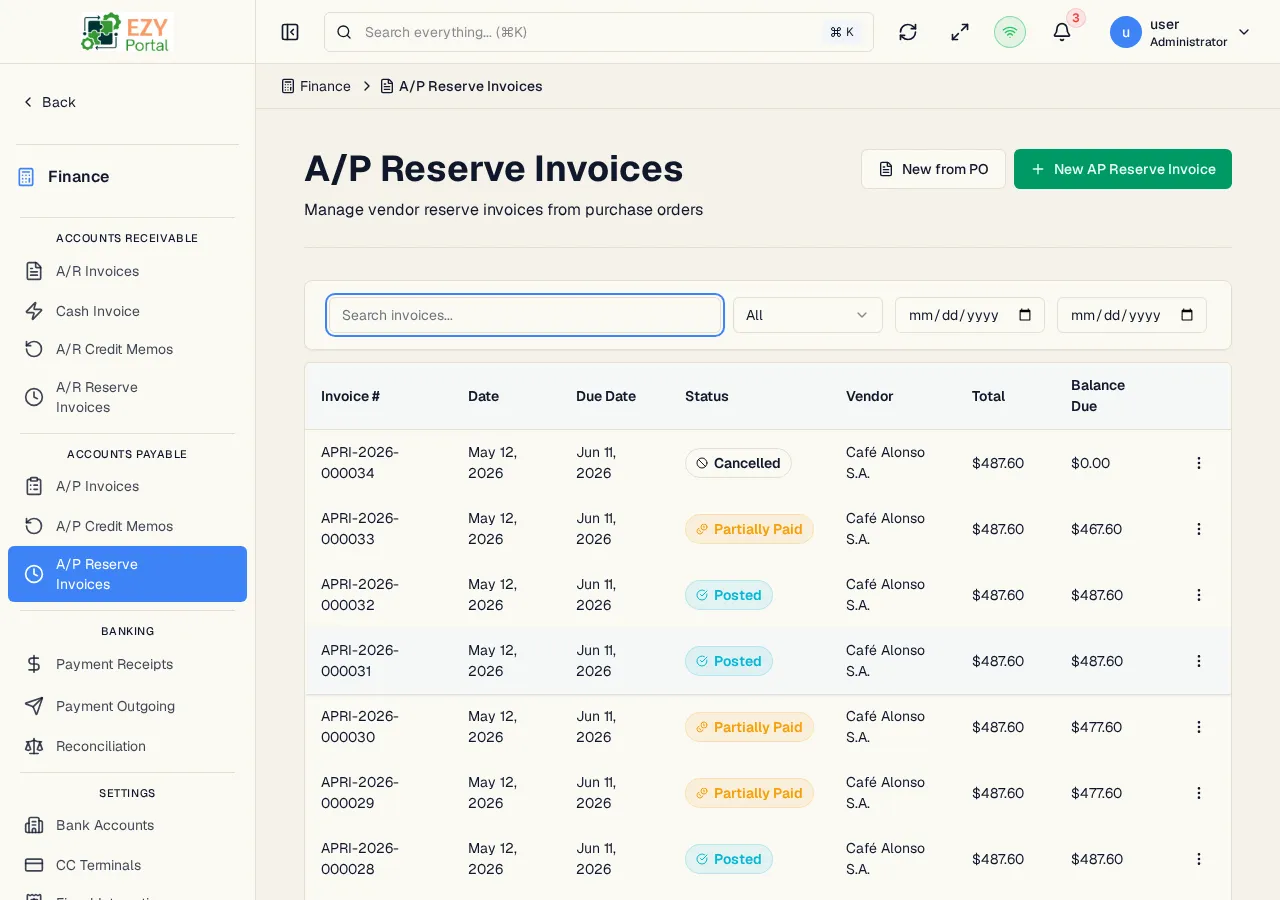Click the user avatar circle
The height and width of the screenshot is (900, 1280).
pyautogui.click(x=1126, y=32)
